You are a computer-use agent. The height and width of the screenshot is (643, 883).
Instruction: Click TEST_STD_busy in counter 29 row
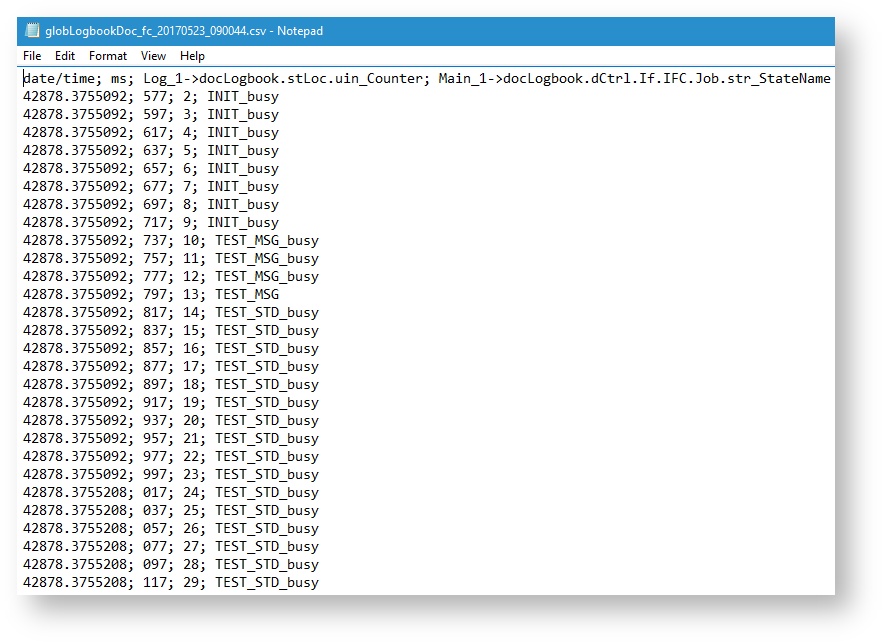click(267, 583)
